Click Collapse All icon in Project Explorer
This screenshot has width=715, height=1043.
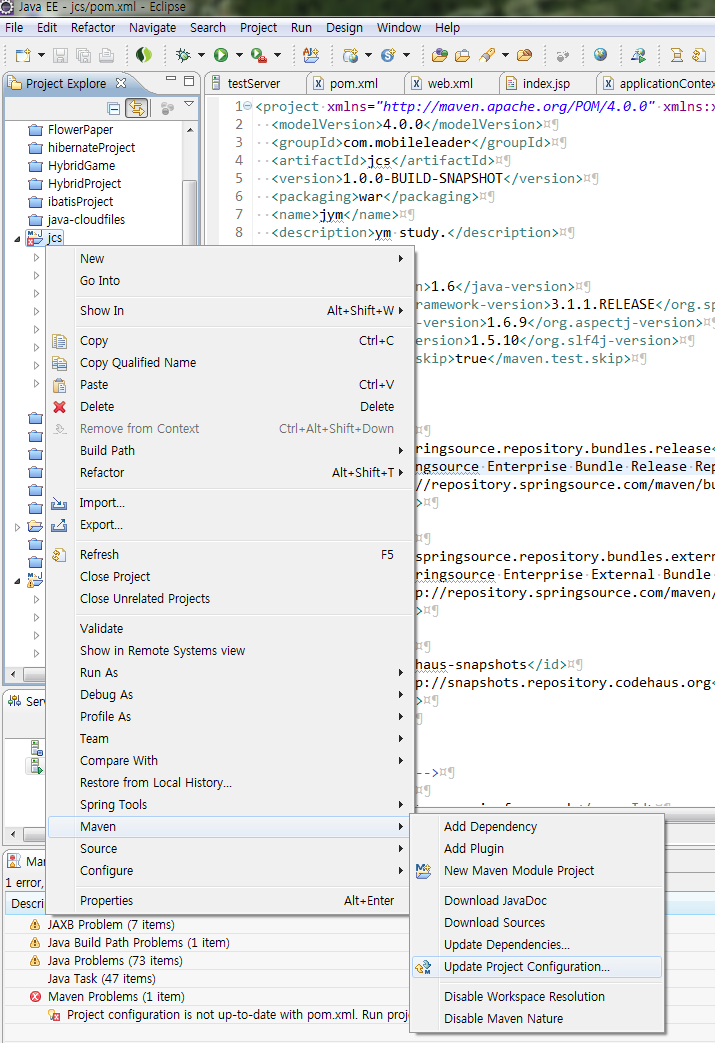tap(114, 108)
